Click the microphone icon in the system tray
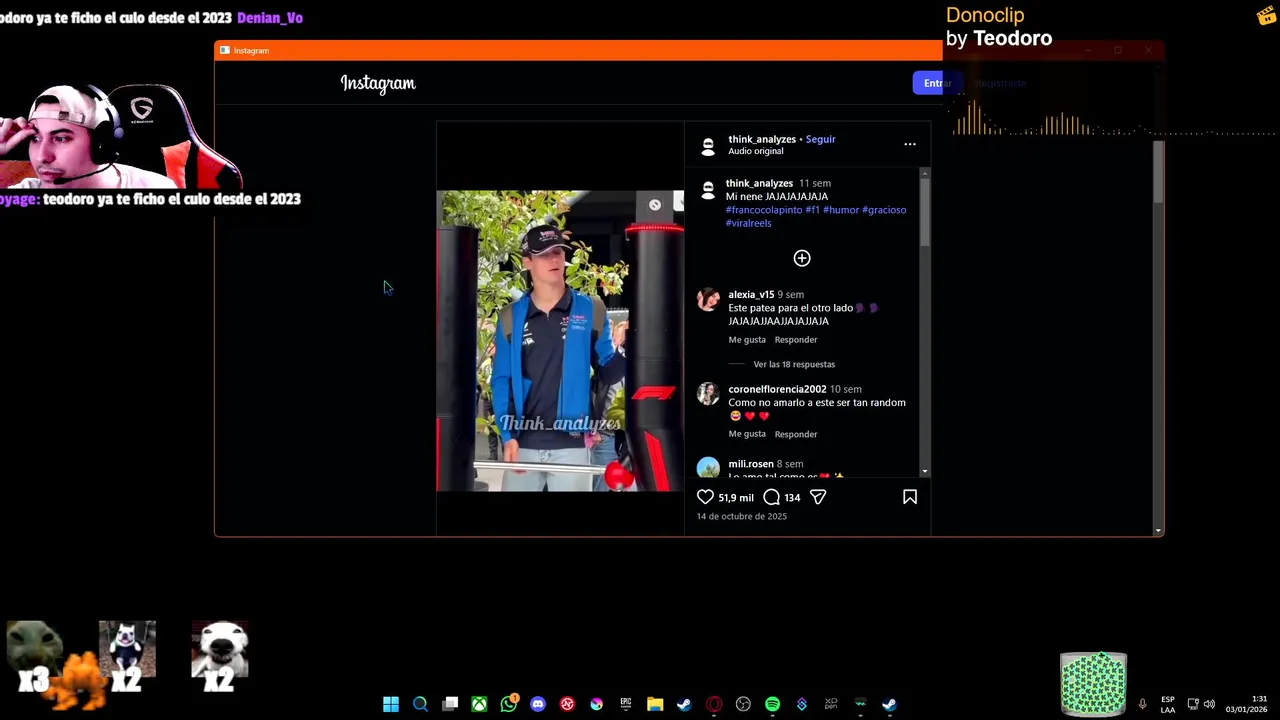Viewport: 1280px width, 720px height. 1142,704
